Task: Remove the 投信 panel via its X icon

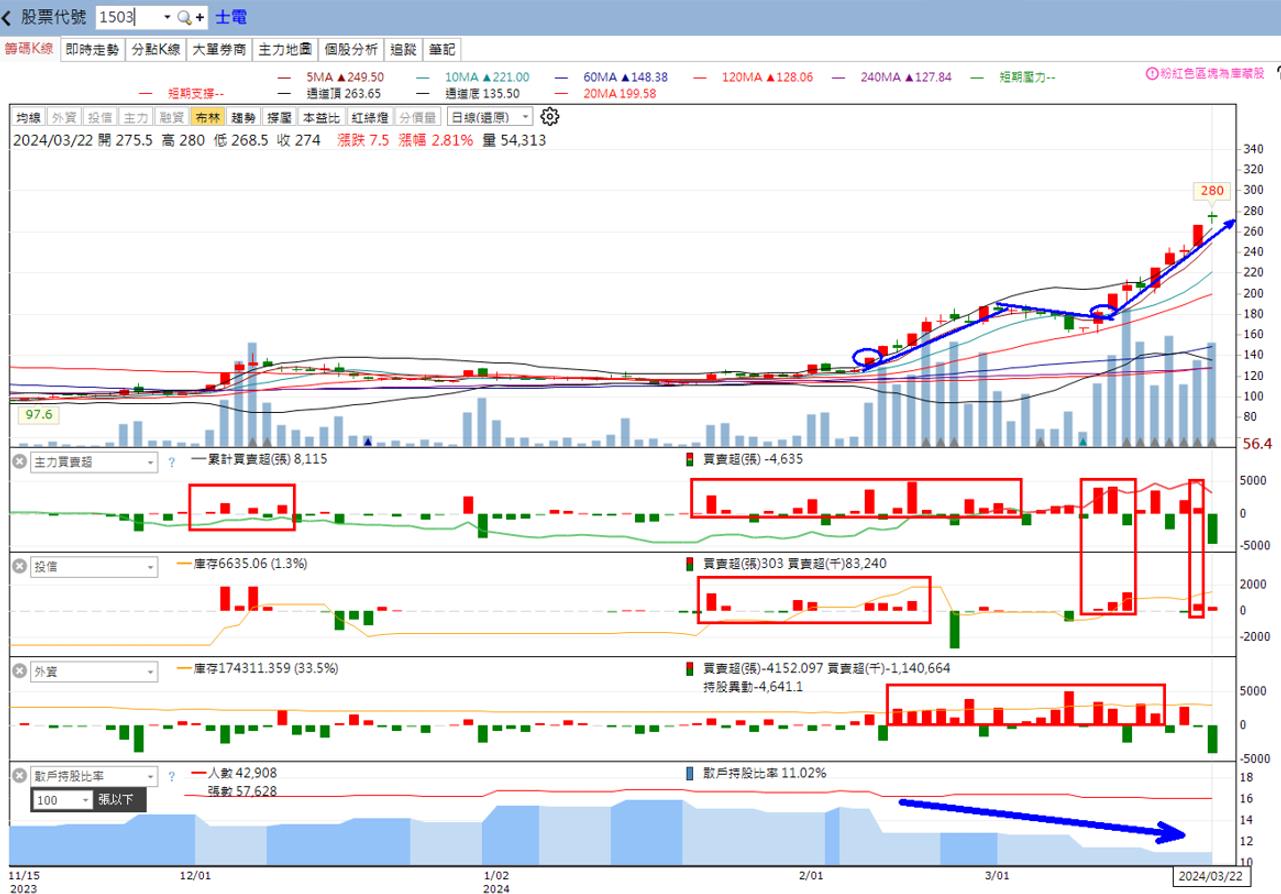Action: click(19, 567)
